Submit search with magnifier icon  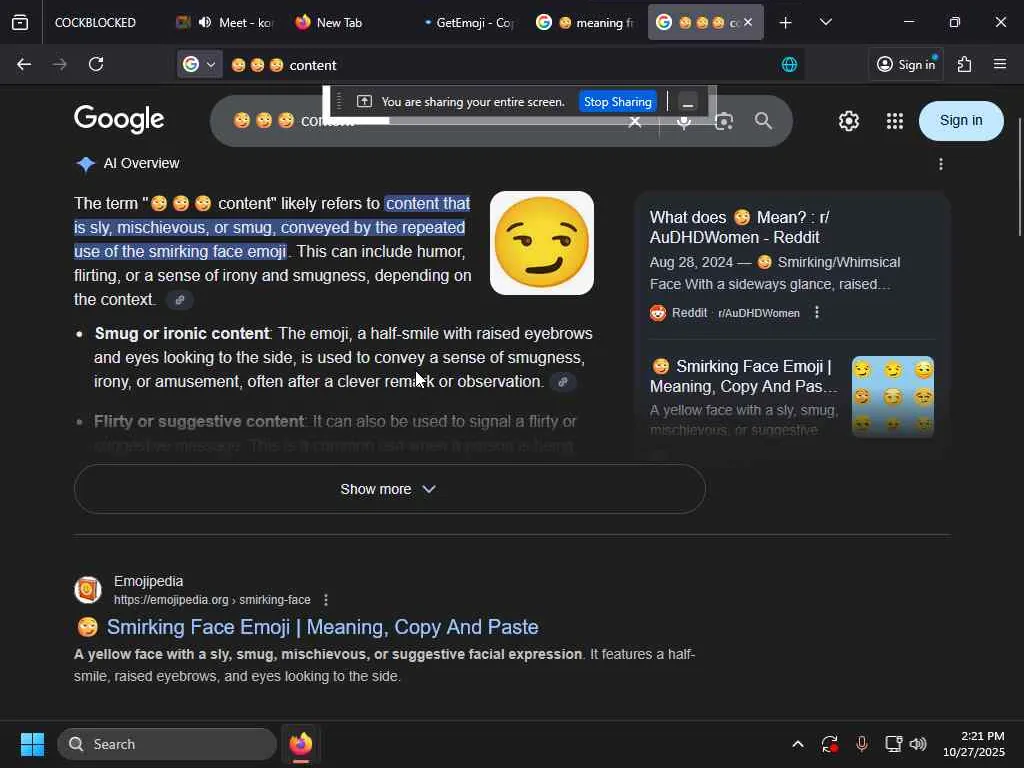click(x=763, y=121)
